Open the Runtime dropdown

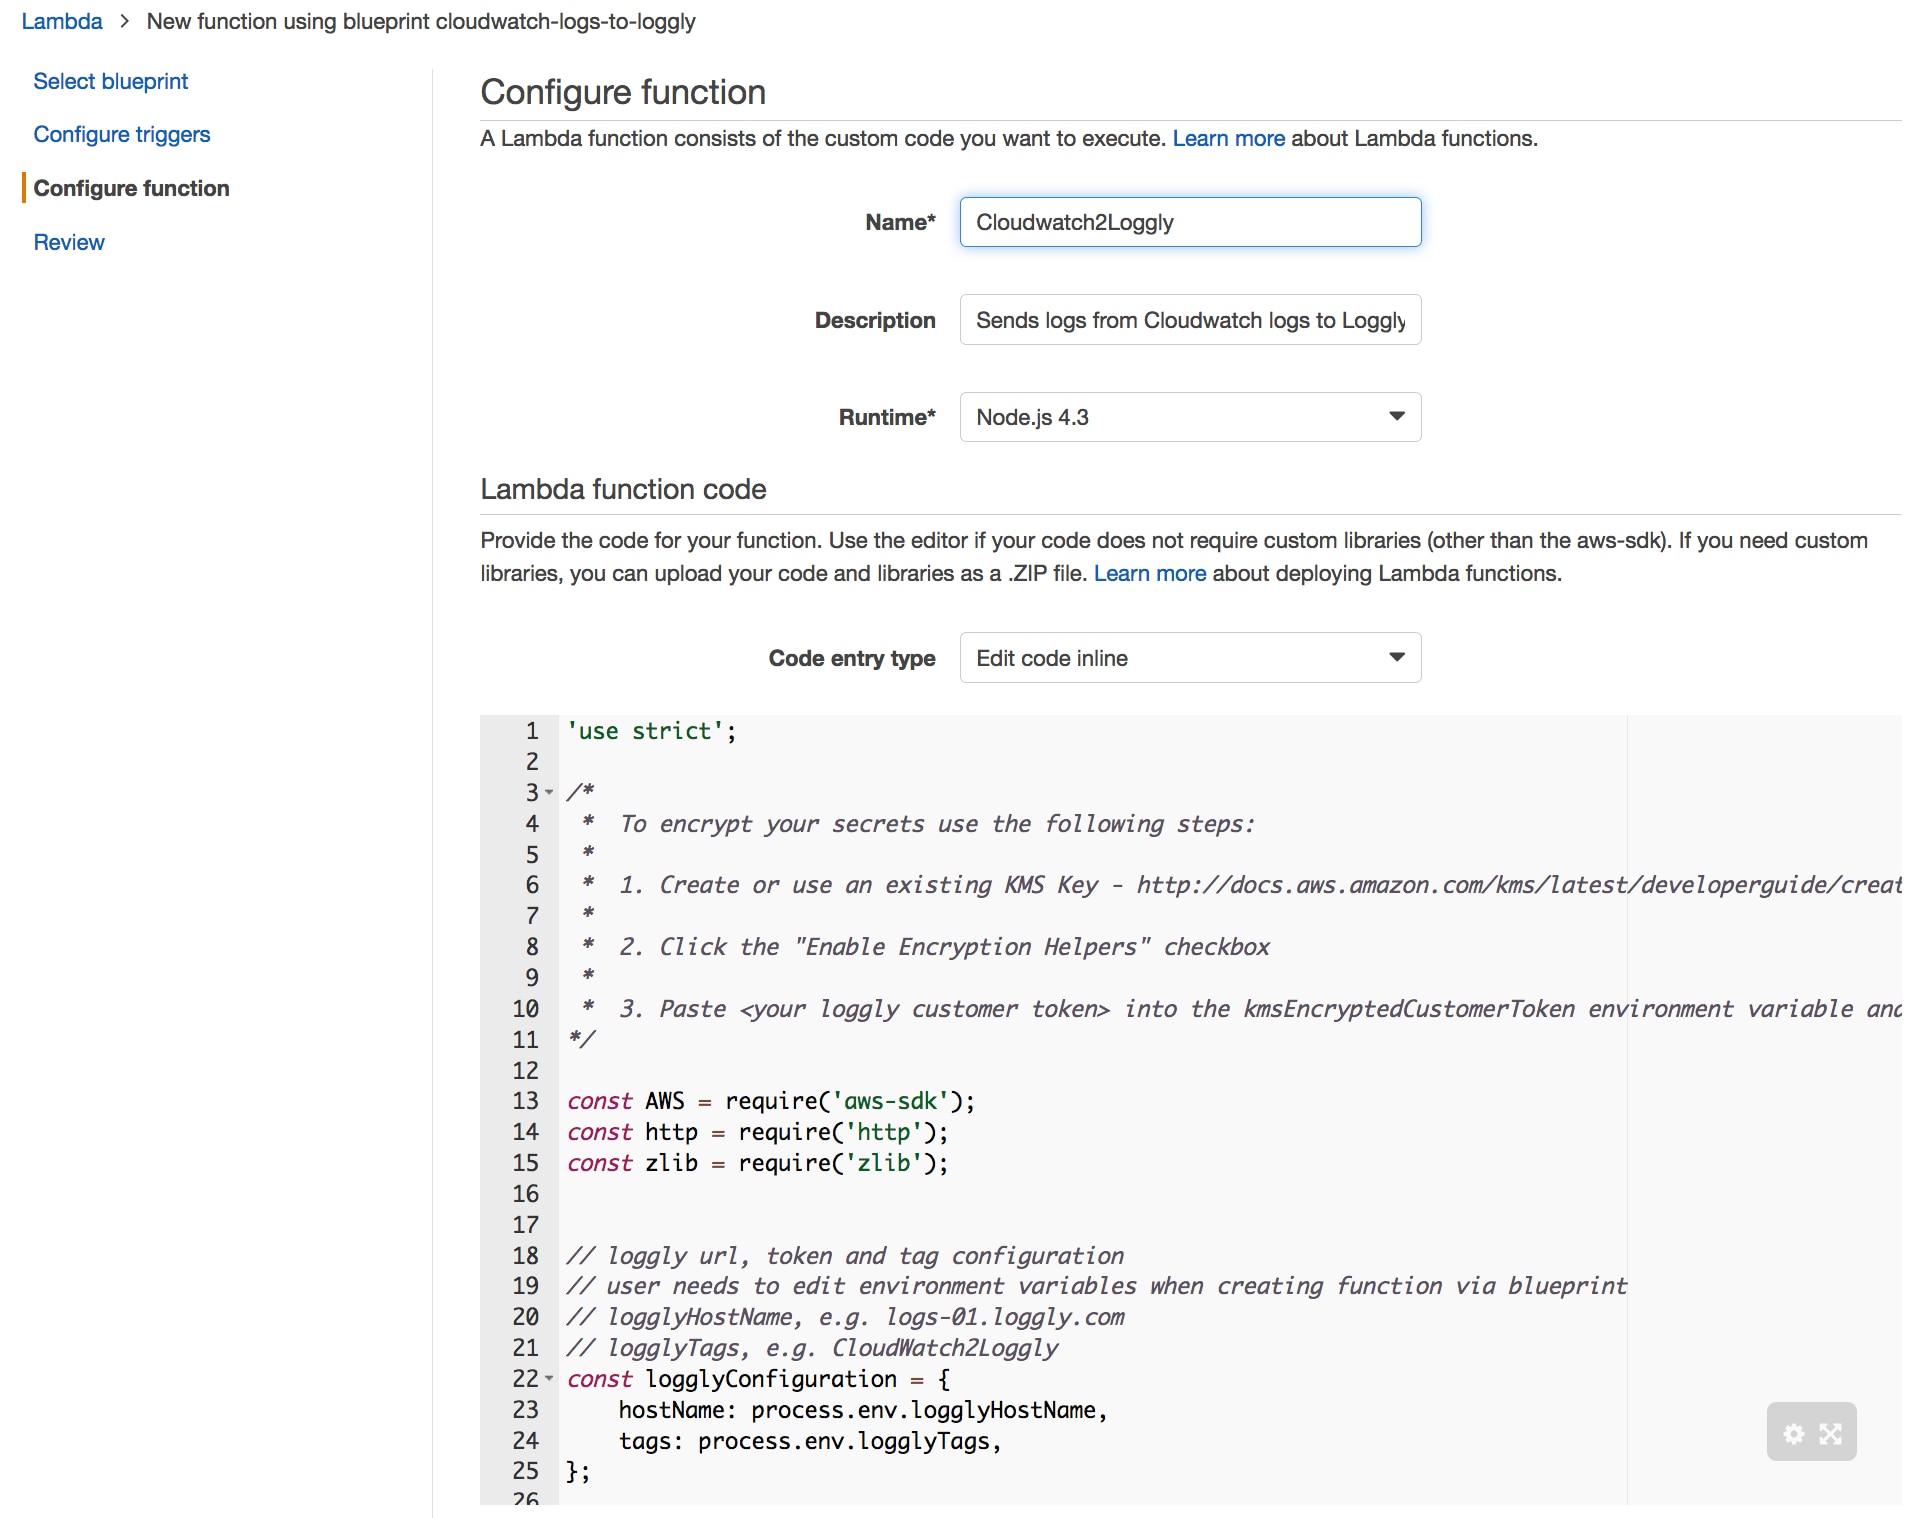click(x=1190, y=417)
